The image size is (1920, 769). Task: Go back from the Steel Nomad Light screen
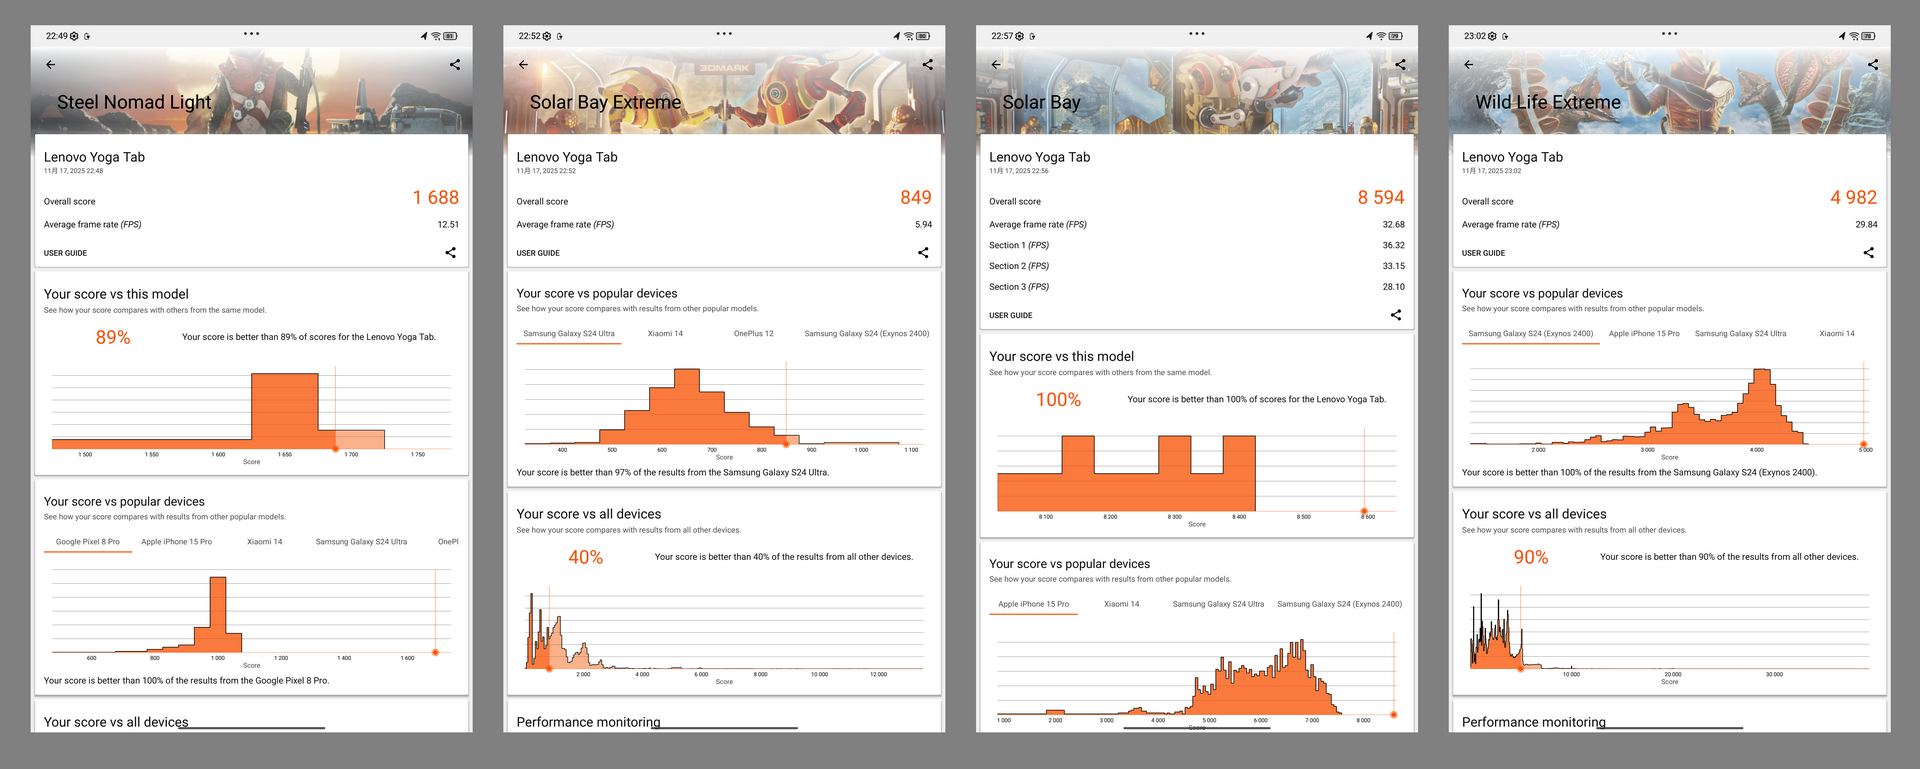click(x=51, y=65)
